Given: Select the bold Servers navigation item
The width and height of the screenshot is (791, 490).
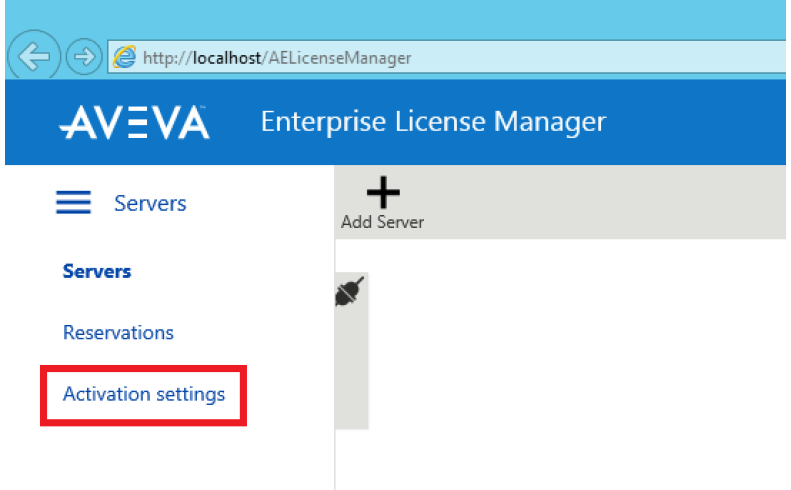Looking at the screenshot, I should (97, 271).
